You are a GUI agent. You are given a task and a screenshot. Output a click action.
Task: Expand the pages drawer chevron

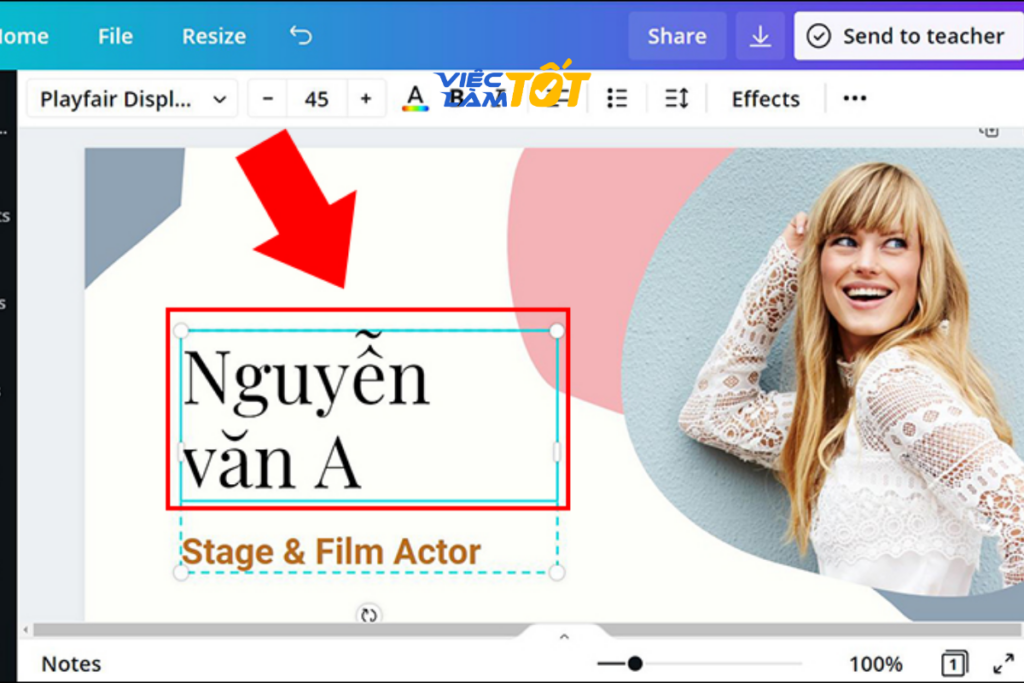pyautogui.click(x=564, y=636)
